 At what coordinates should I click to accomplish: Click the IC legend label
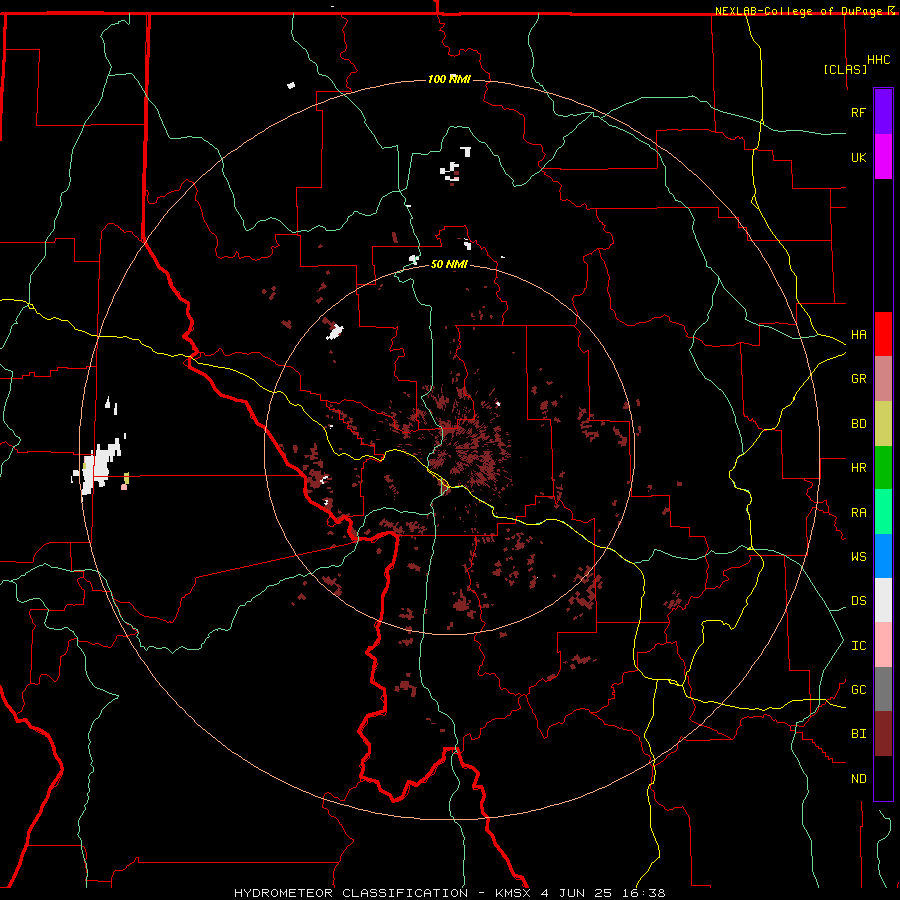[858, 645]
